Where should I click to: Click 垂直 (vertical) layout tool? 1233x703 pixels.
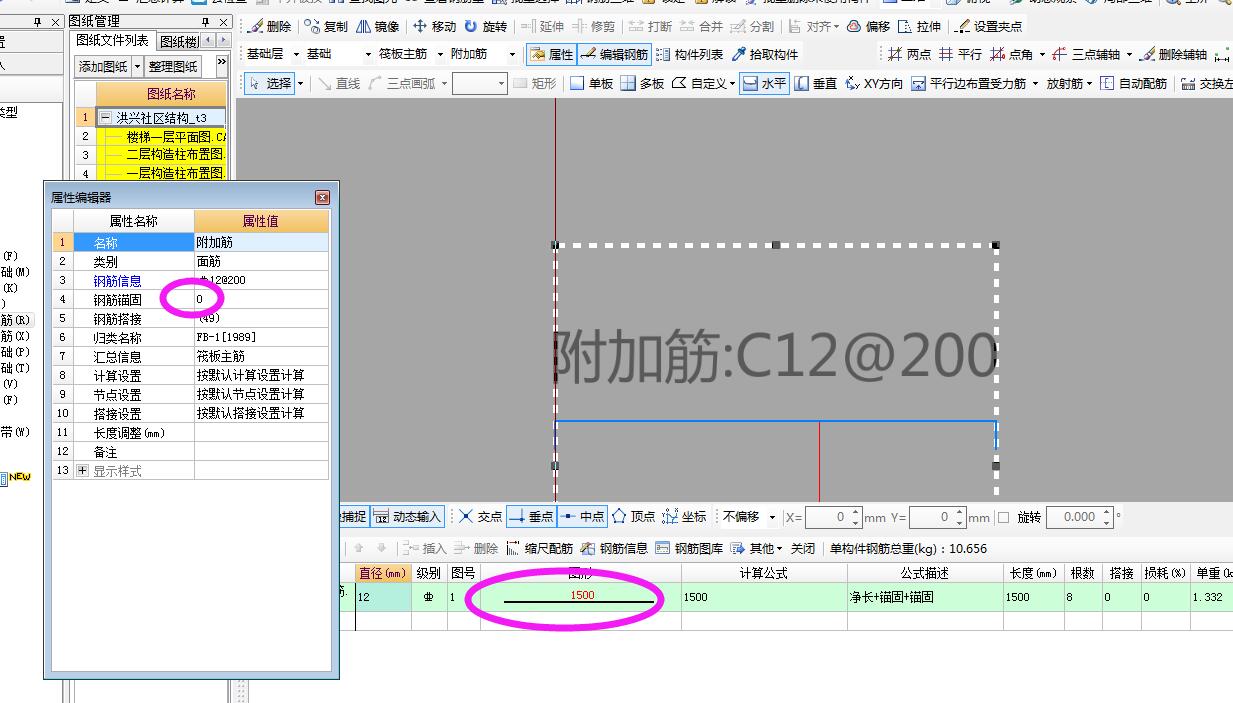click(x=815, y=84)
